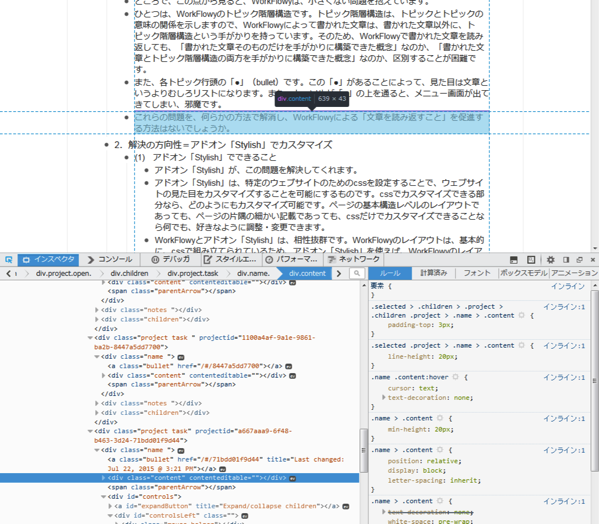
Task: Select div.name. breadcrumb
Action: [253, 273]
